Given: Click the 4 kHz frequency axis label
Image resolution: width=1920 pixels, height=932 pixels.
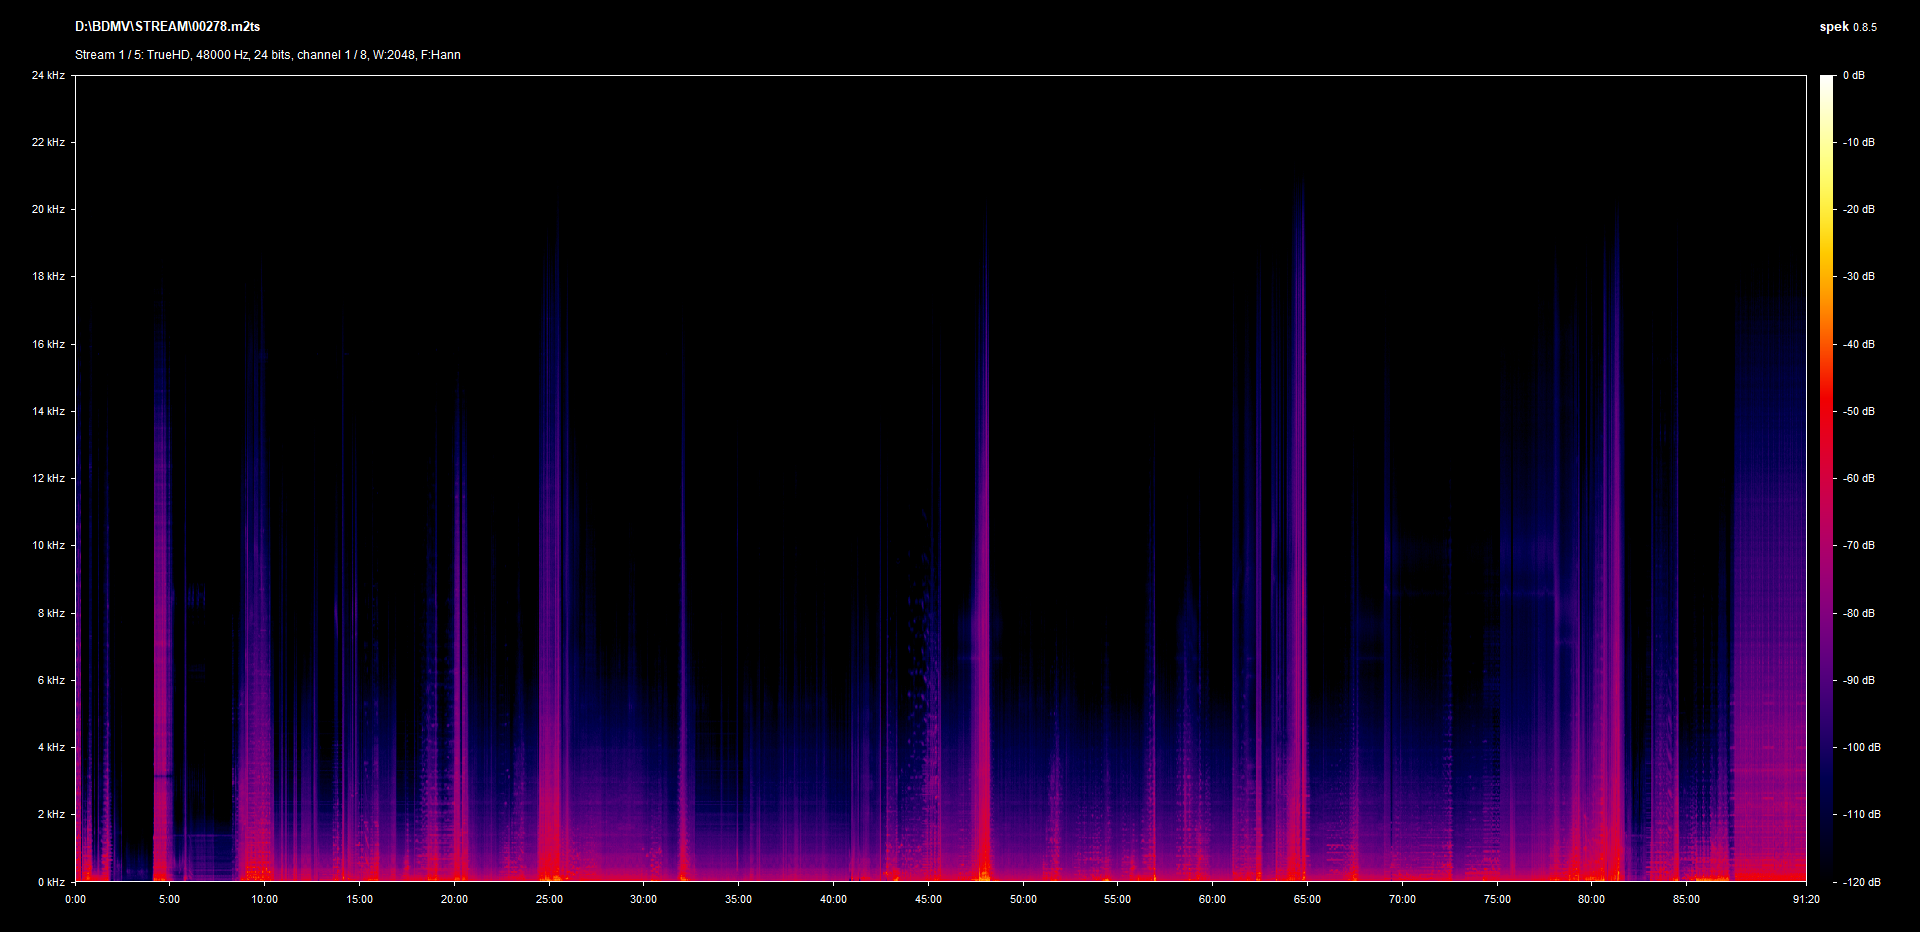Looking at the screenshot, I should pyautogui.click(x=51, y=747).
